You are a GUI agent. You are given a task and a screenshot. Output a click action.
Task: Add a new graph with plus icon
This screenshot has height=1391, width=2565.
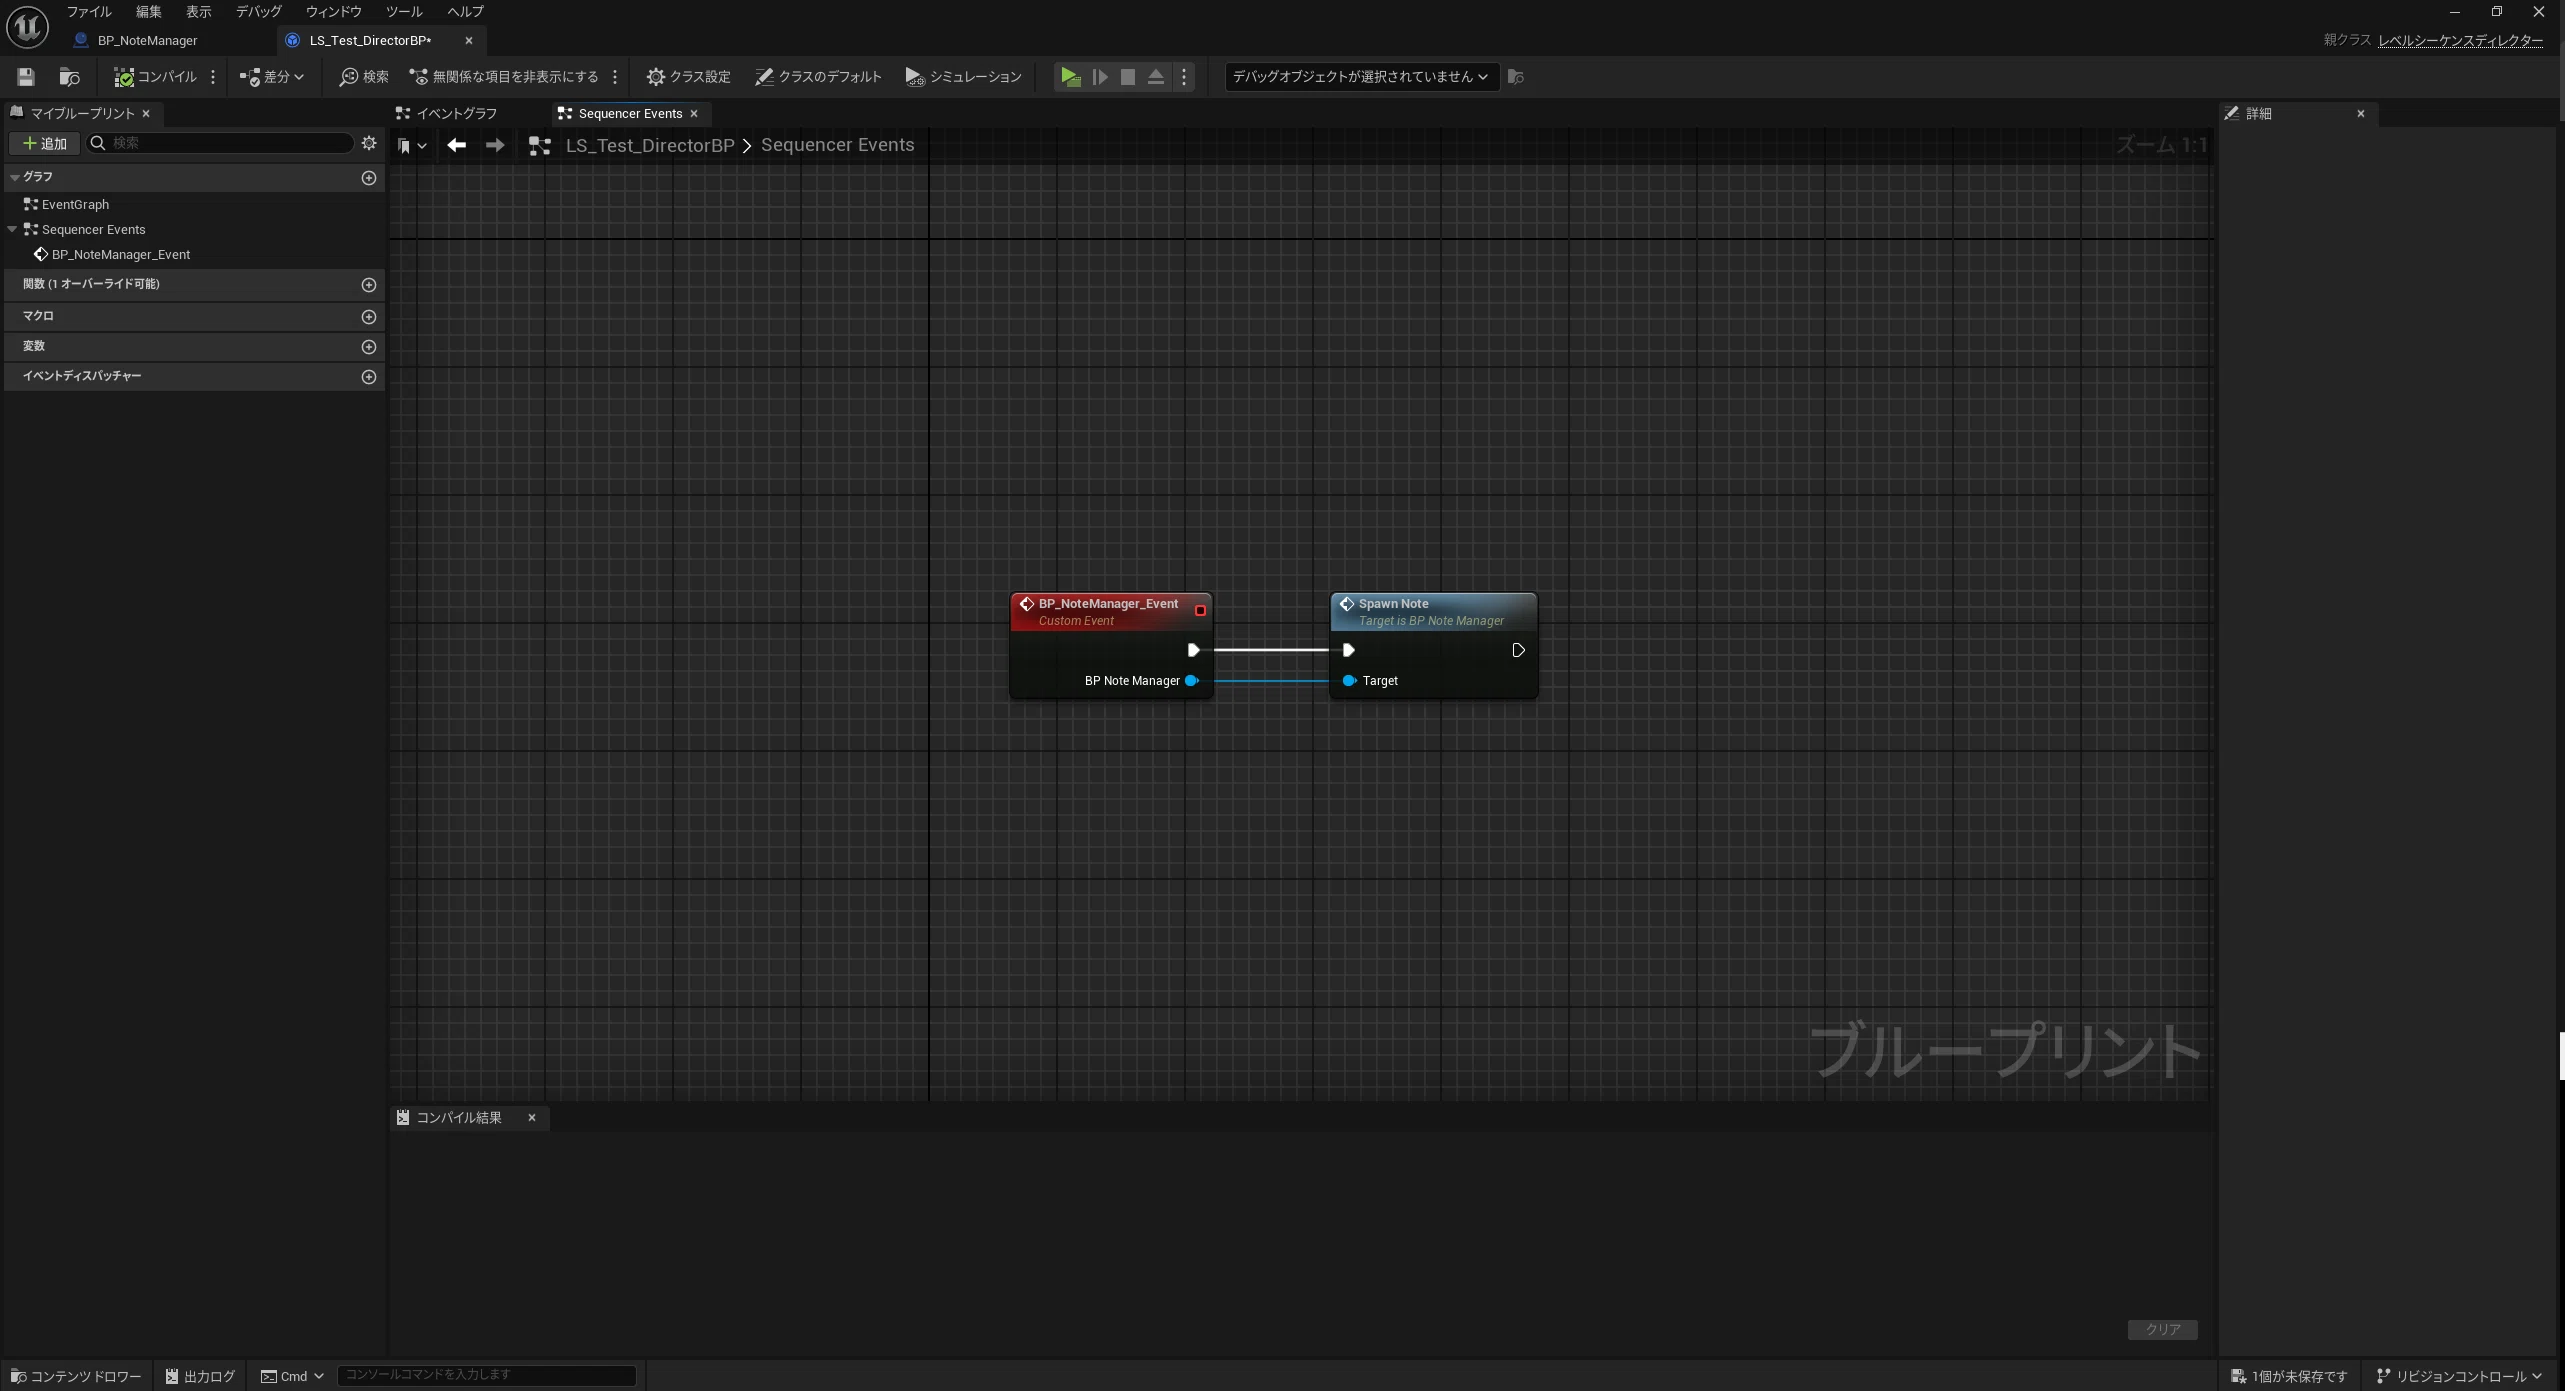pos(369,178)
